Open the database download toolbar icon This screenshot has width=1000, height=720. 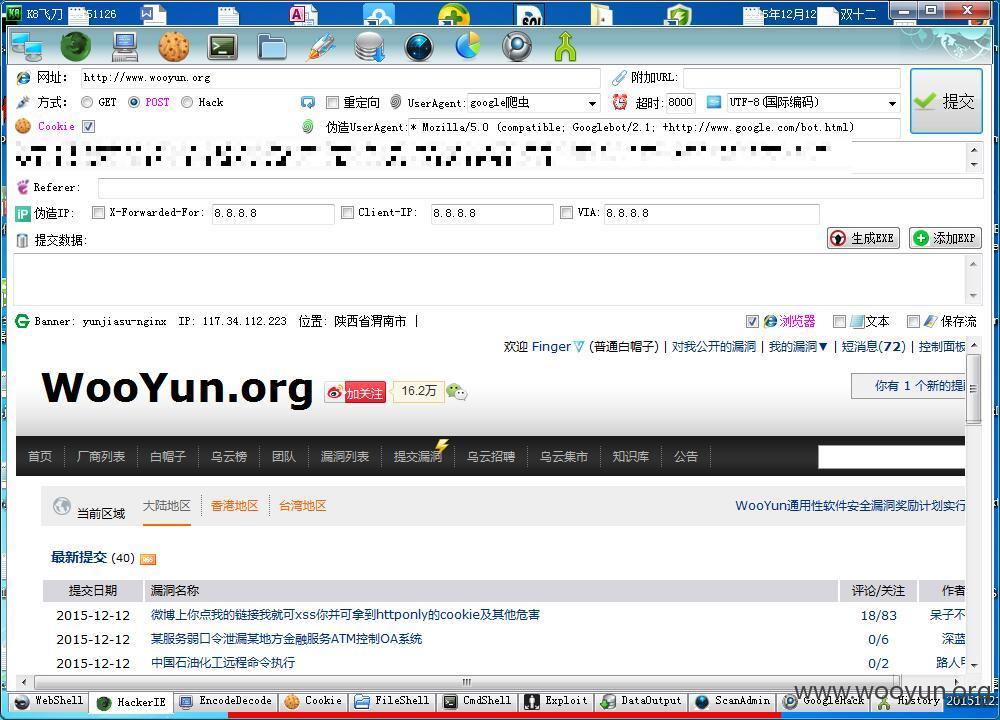tap(369, 47)
